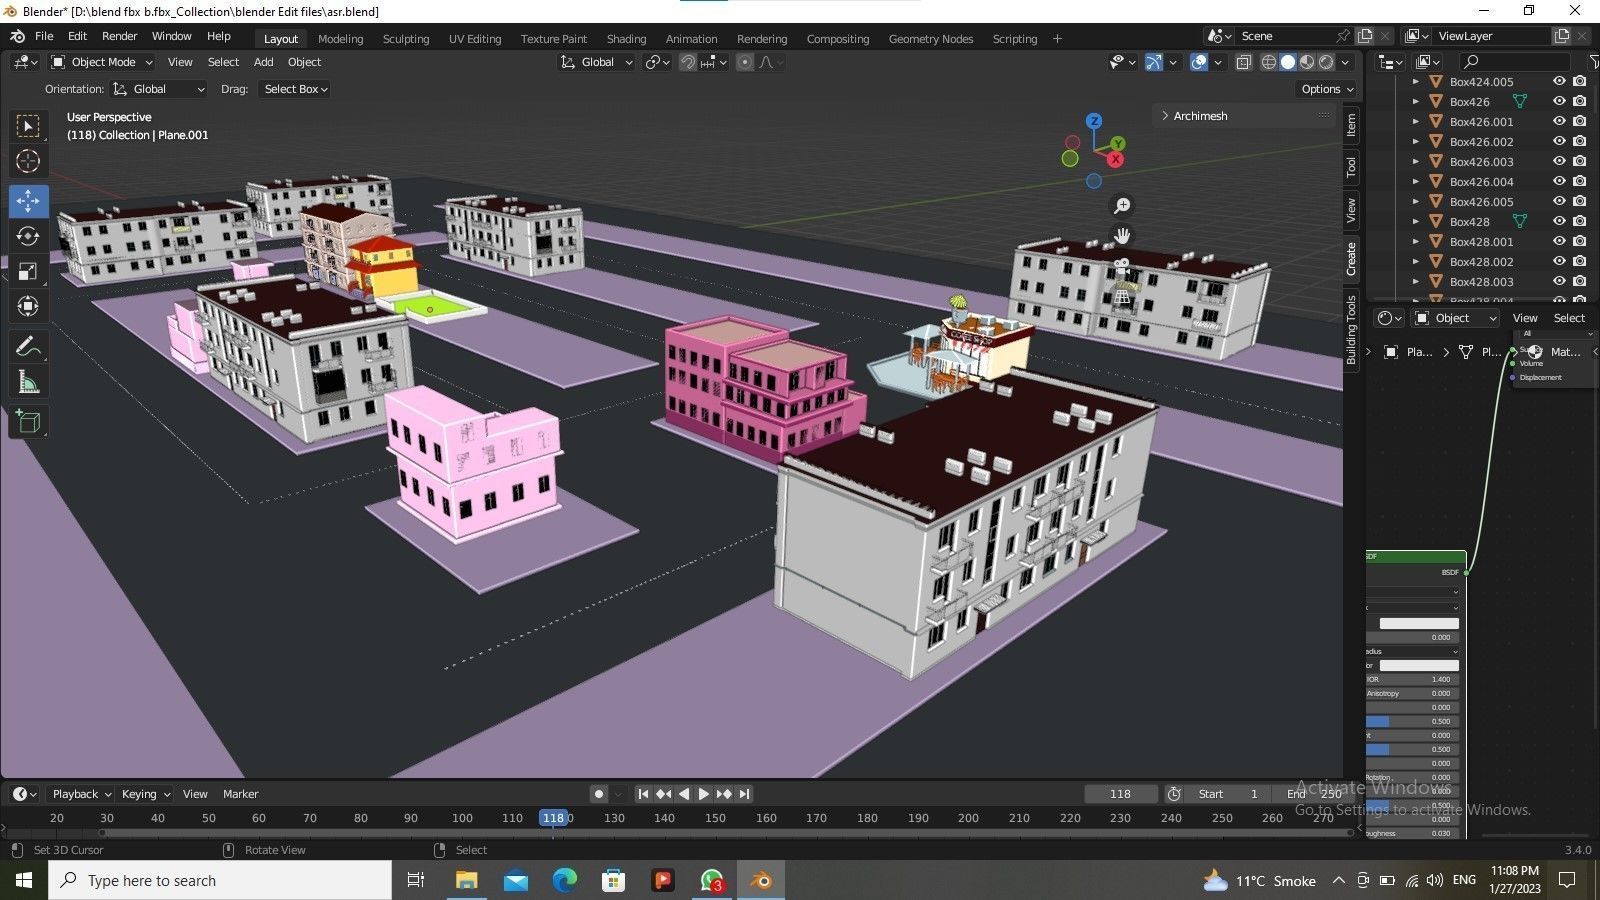Select the Select Box tool
The height and width of the screenshot is (900, 1600).
tap(28, 126)
